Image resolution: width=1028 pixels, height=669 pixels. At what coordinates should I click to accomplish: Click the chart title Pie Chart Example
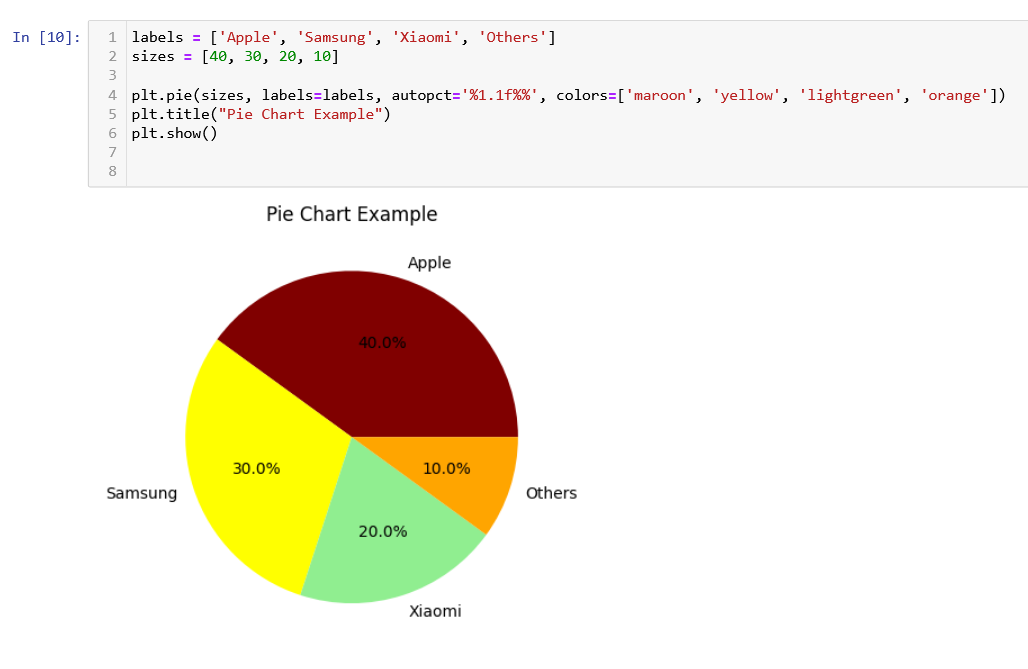tap(351, 214)
